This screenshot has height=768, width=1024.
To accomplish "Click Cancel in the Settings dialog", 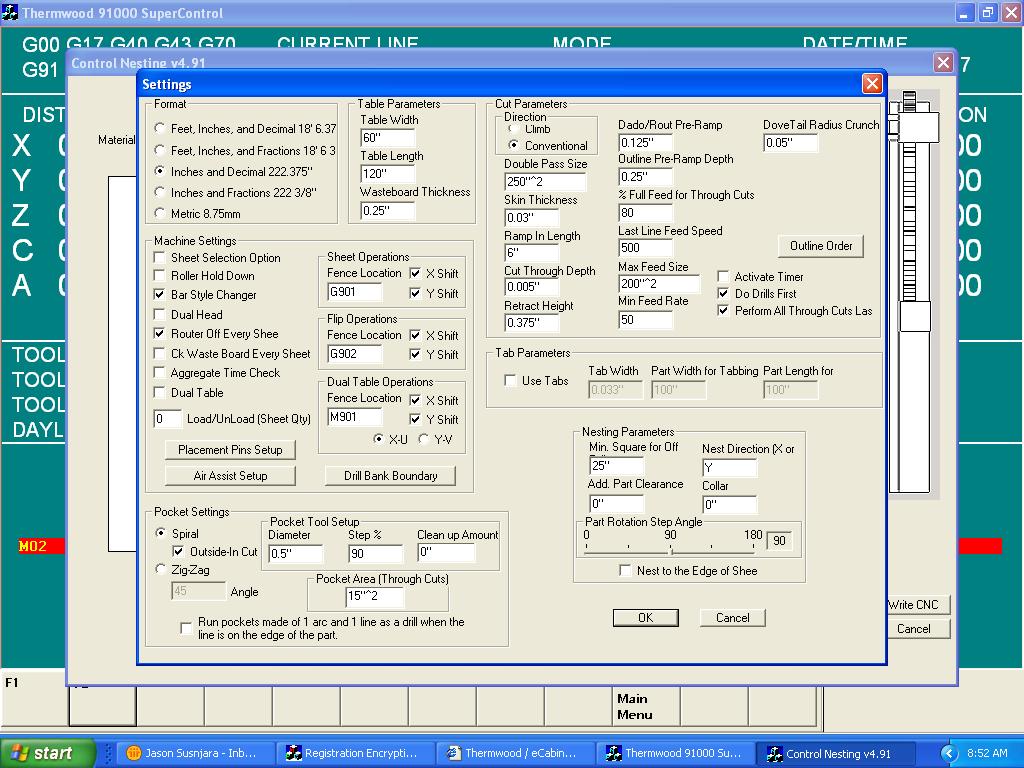I will coord(732,617).
